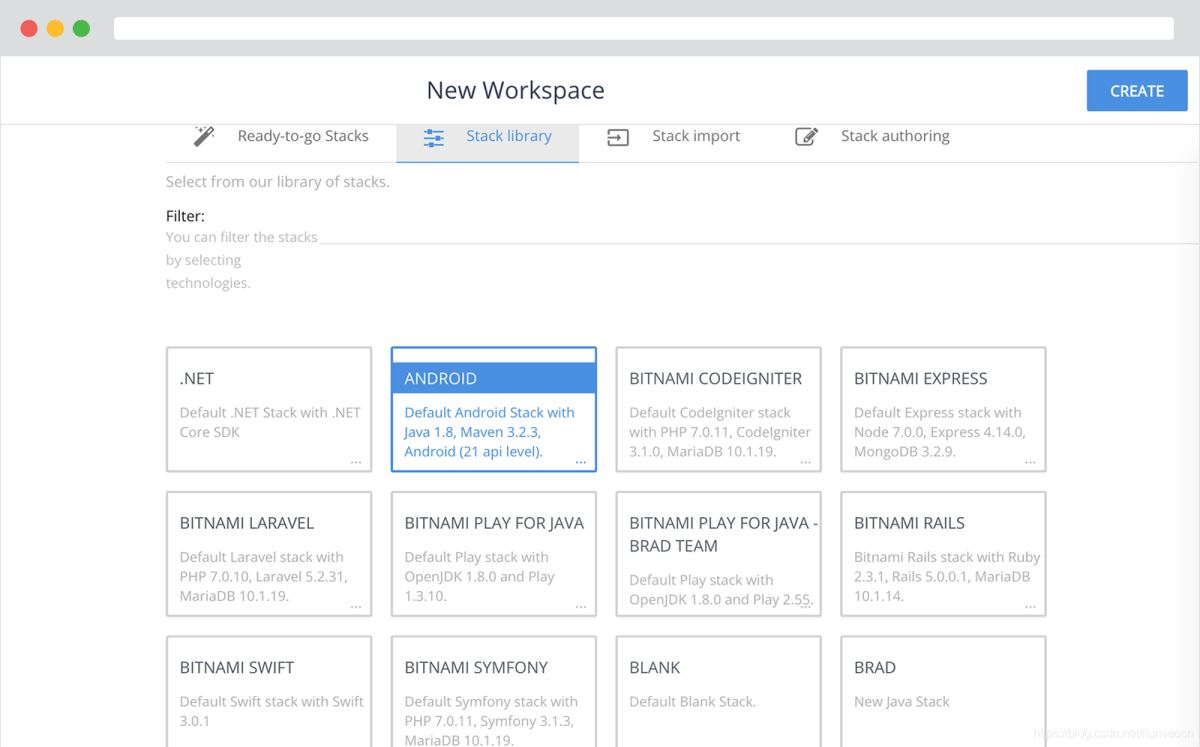Expand the ellipsis on the Android stack card
Image resolution: width=1200 pixels, height=747 pixels.
click(581, 462)
